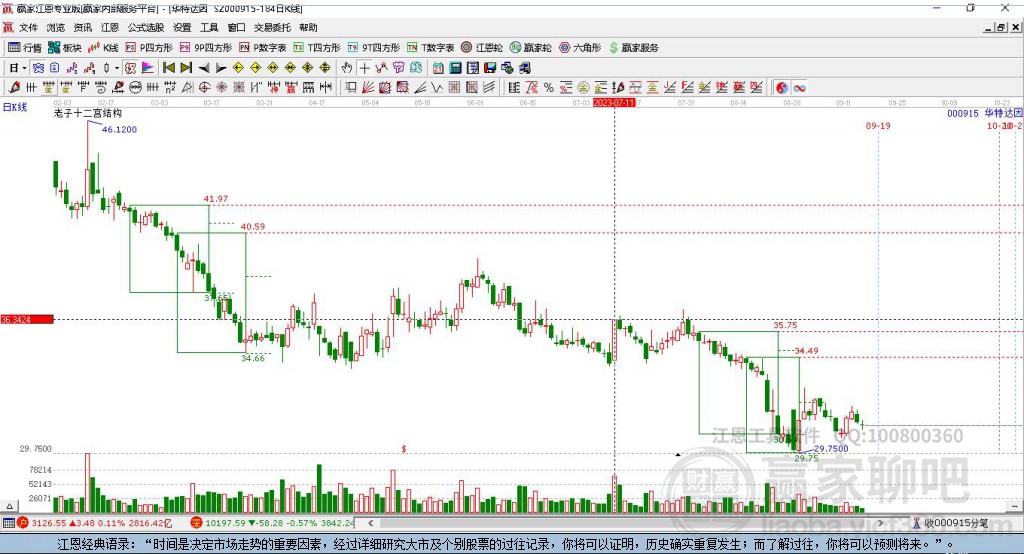Open the 帮助 menu
Viewport: 1024px width, 554px height.
pyautogui.click(x=308, y=27)
